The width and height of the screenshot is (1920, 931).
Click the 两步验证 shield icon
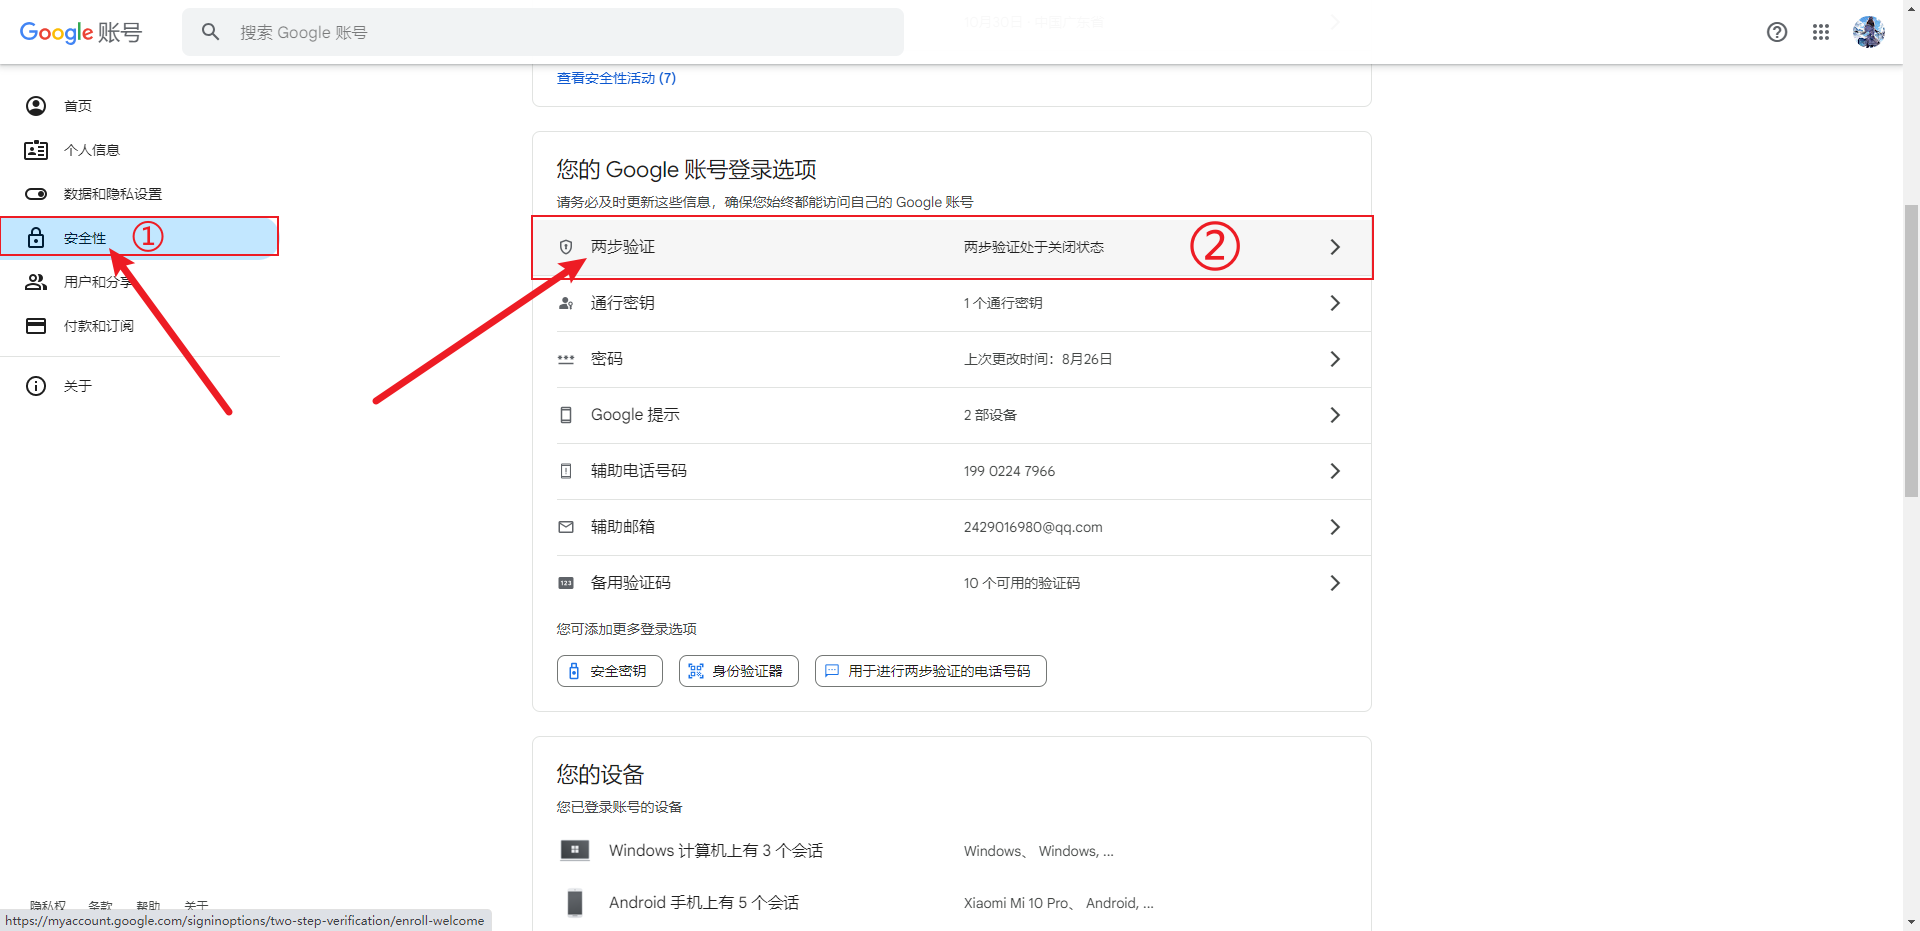(566, 247)
